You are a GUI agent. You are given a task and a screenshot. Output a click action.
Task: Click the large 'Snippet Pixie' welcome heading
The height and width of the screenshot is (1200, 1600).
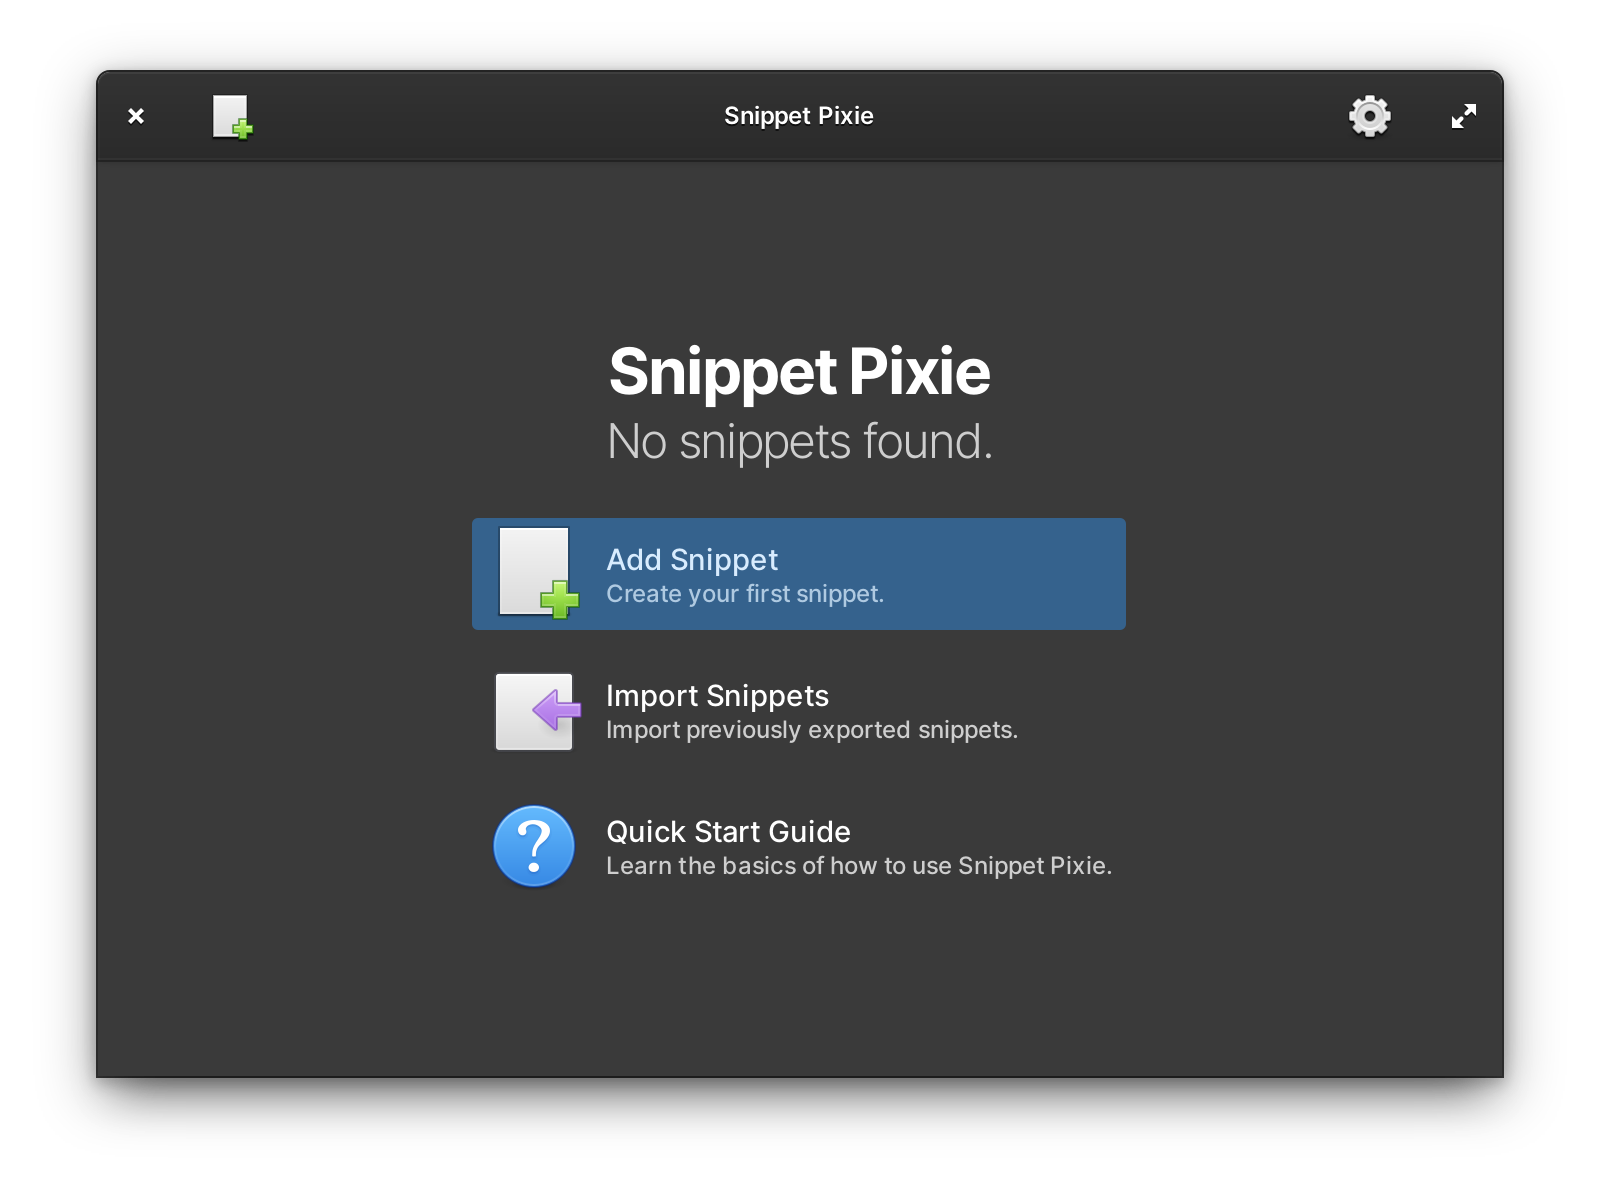click(x=800, y=372)
